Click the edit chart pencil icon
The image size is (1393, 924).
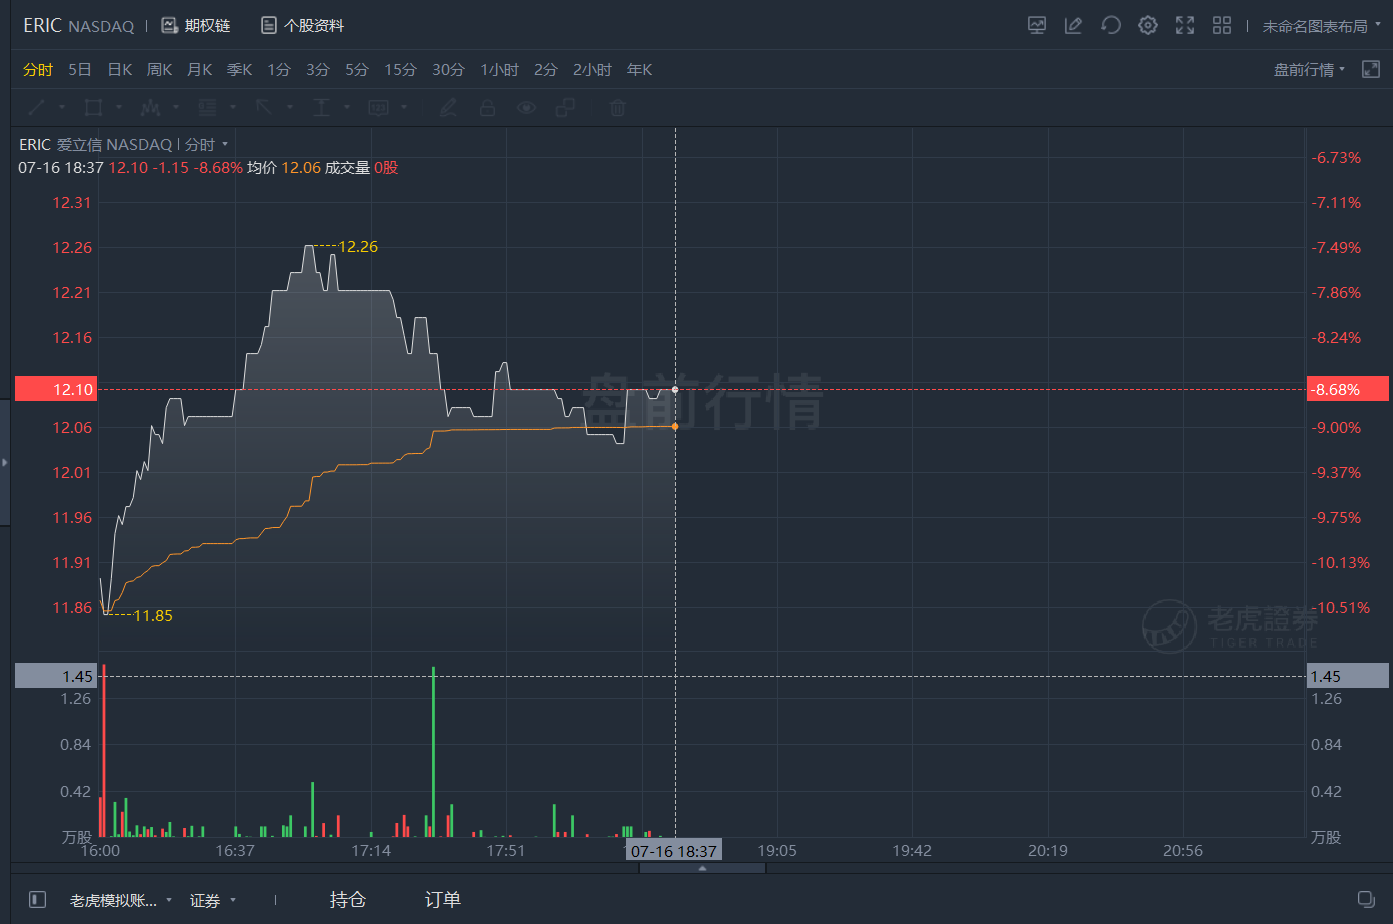click(1073, 25)
